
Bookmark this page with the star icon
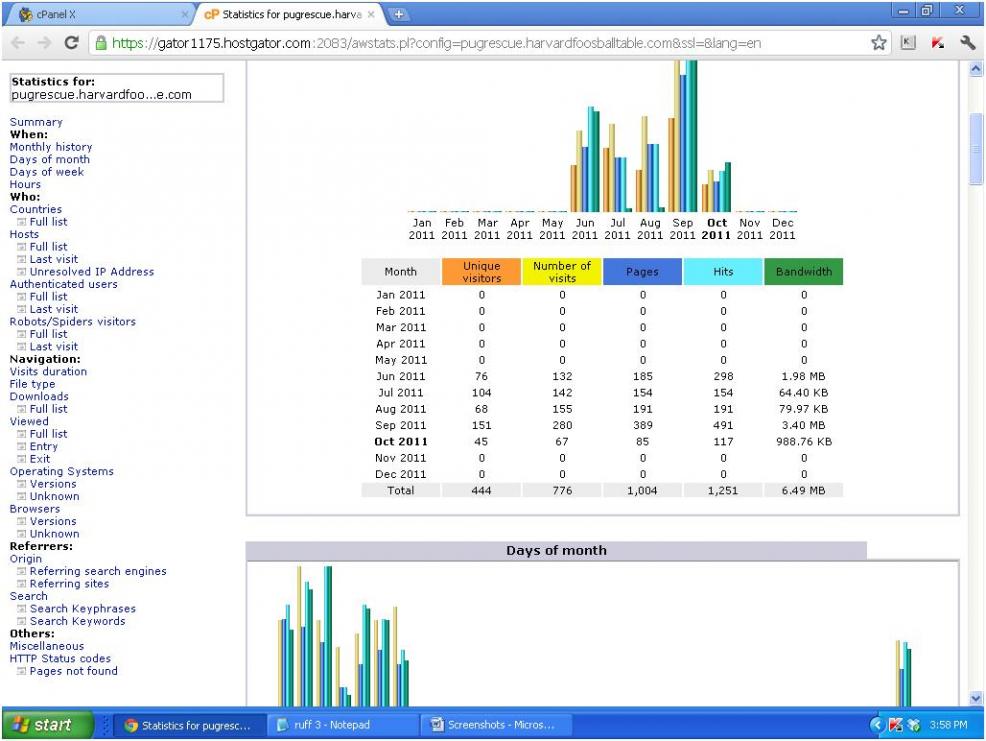coord(881,44)
